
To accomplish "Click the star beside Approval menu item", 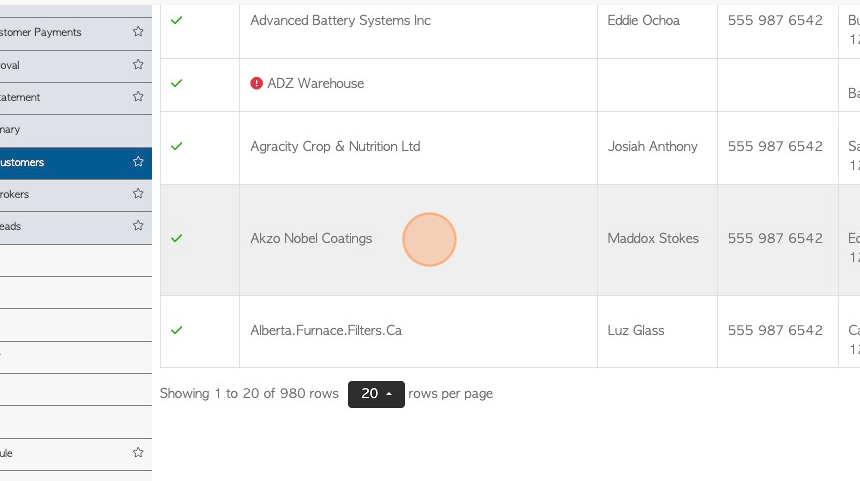I will tap(138, 65).
